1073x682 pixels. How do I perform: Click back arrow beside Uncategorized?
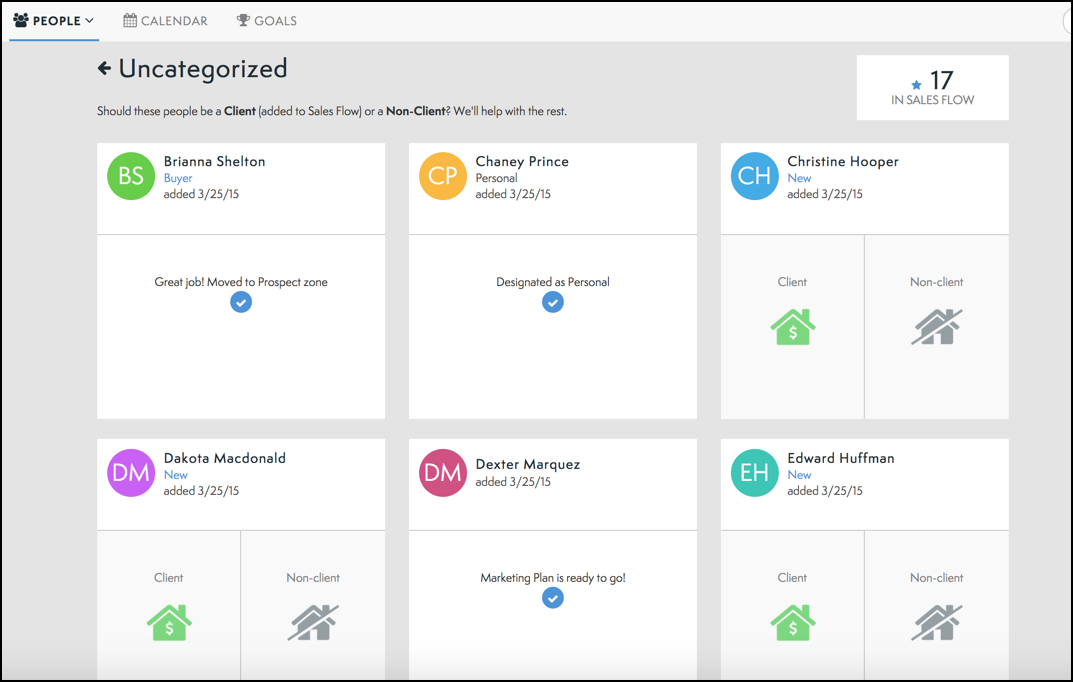point(104,68)
